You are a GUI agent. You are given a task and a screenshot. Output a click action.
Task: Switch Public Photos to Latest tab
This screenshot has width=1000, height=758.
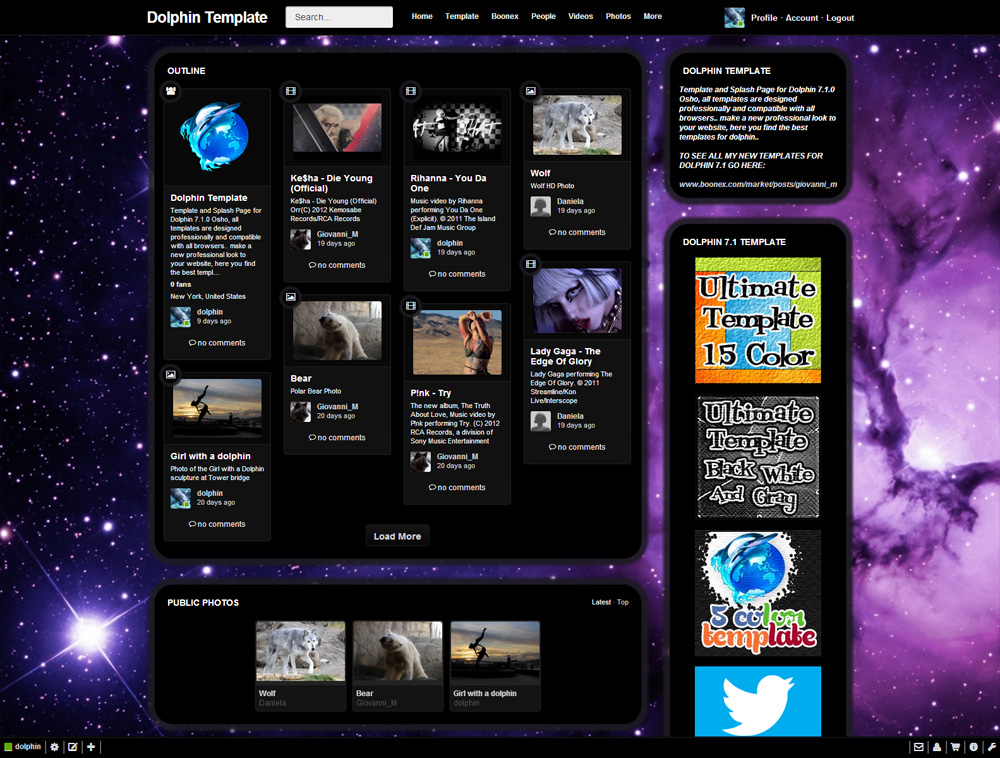point(601,602)
